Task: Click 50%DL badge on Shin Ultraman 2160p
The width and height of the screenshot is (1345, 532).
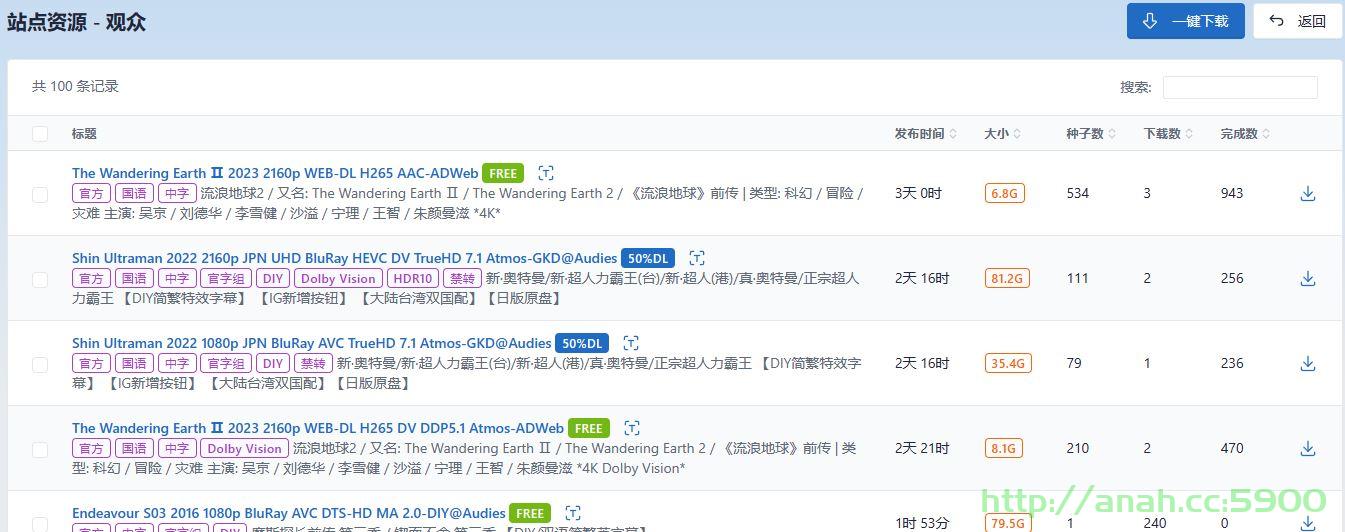Action: pyautogui.click(x=649, y=258)
